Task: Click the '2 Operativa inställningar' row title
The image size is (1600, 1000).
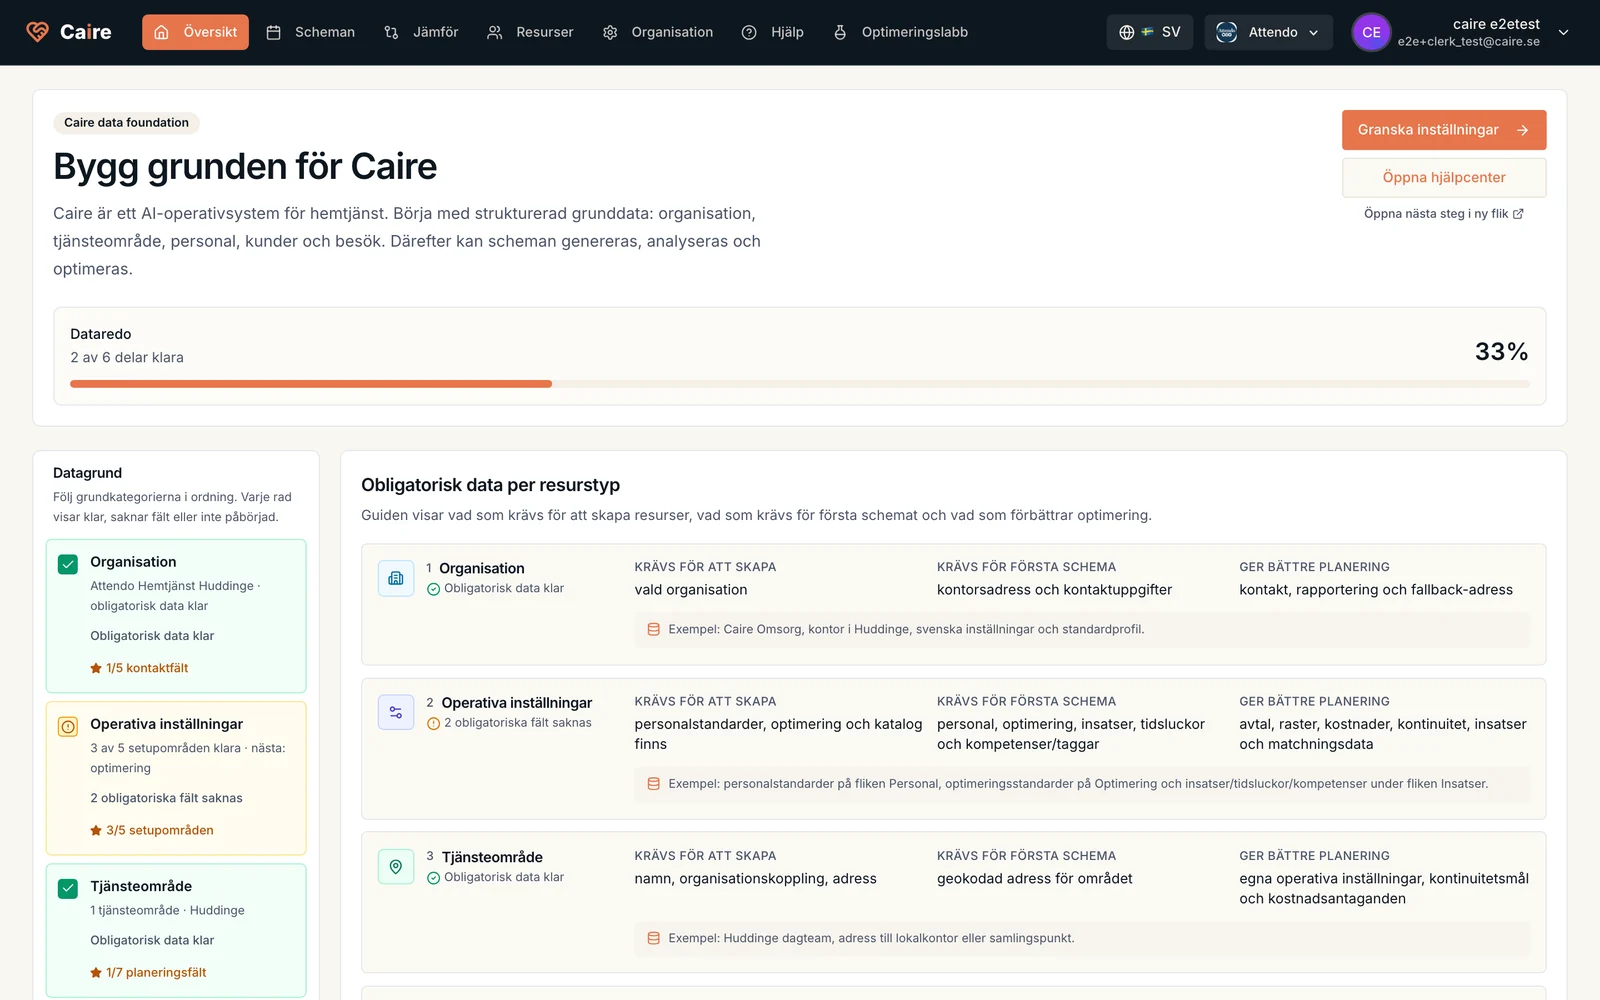Action: [509, 703]
